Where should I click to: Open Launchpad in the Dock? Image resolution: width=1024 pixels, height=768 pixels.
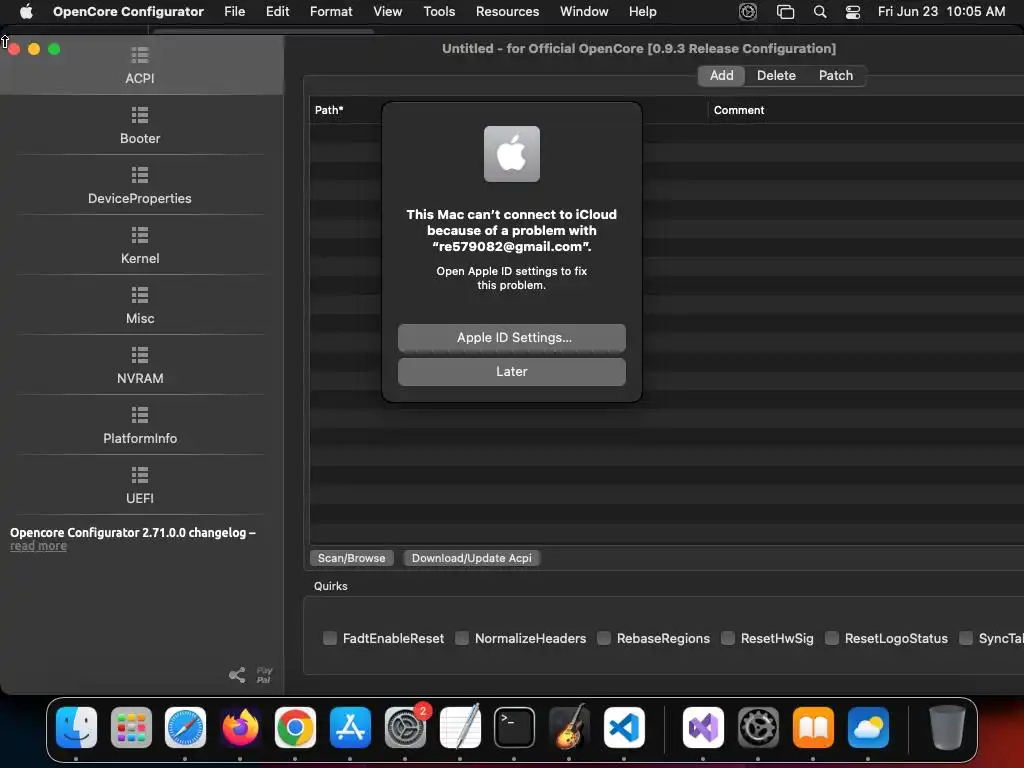click(131, 728)
